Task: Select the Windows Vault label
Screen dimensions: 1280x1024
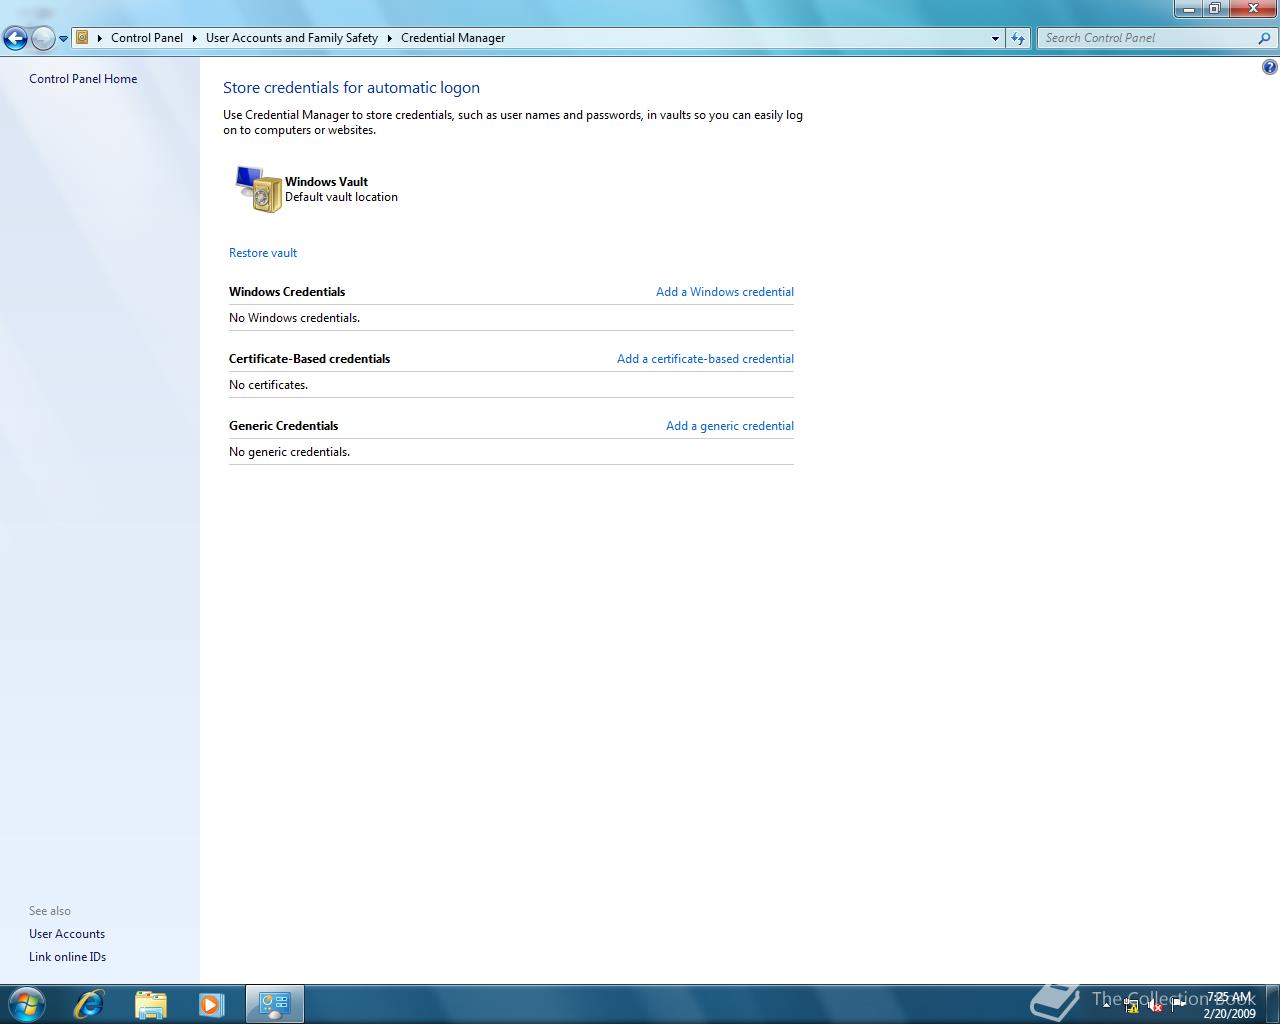Action: point(326,182)
